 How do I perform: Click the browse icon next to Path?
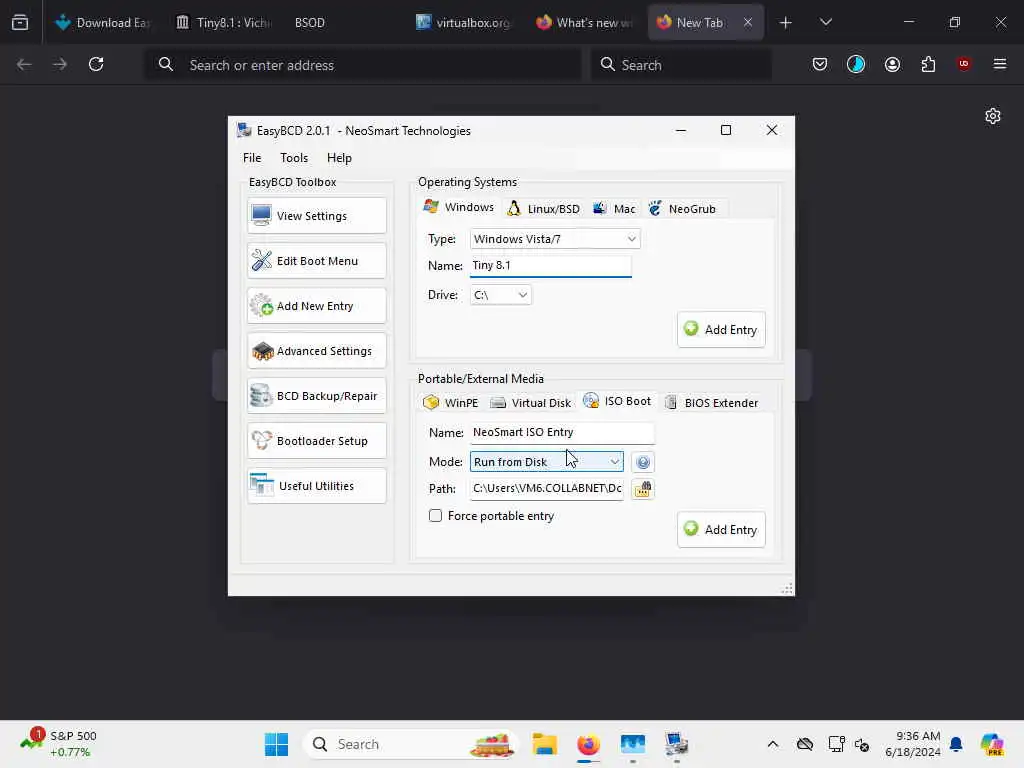[x=643, y=489]
